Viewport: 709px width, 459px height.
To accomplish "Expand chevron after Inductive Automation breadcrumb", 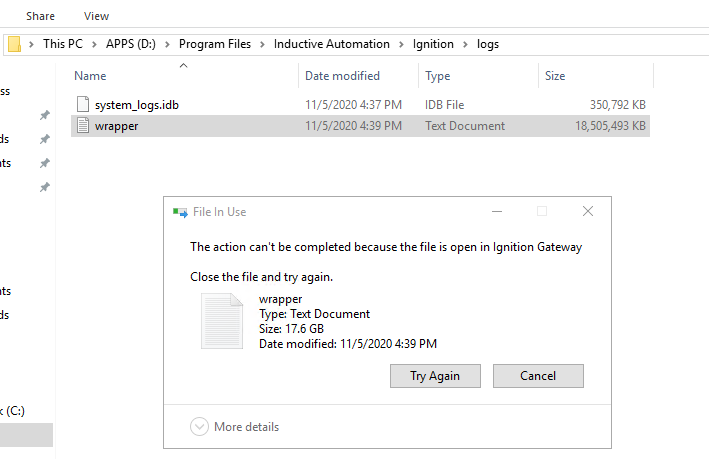I will [401, 44].
